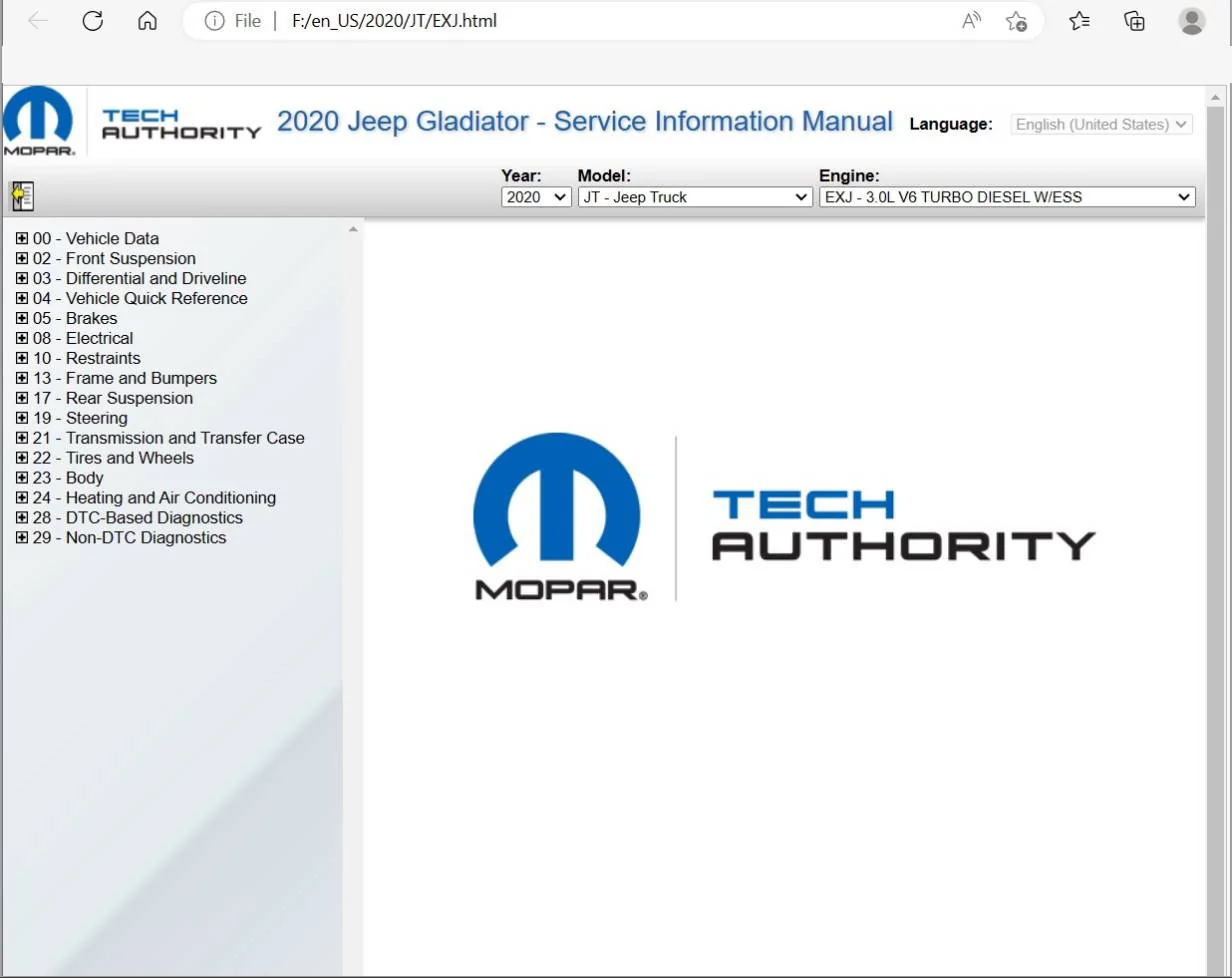Select the 02 - Front Suspension label
This screenshot has width=1232, height=978.
114,258
